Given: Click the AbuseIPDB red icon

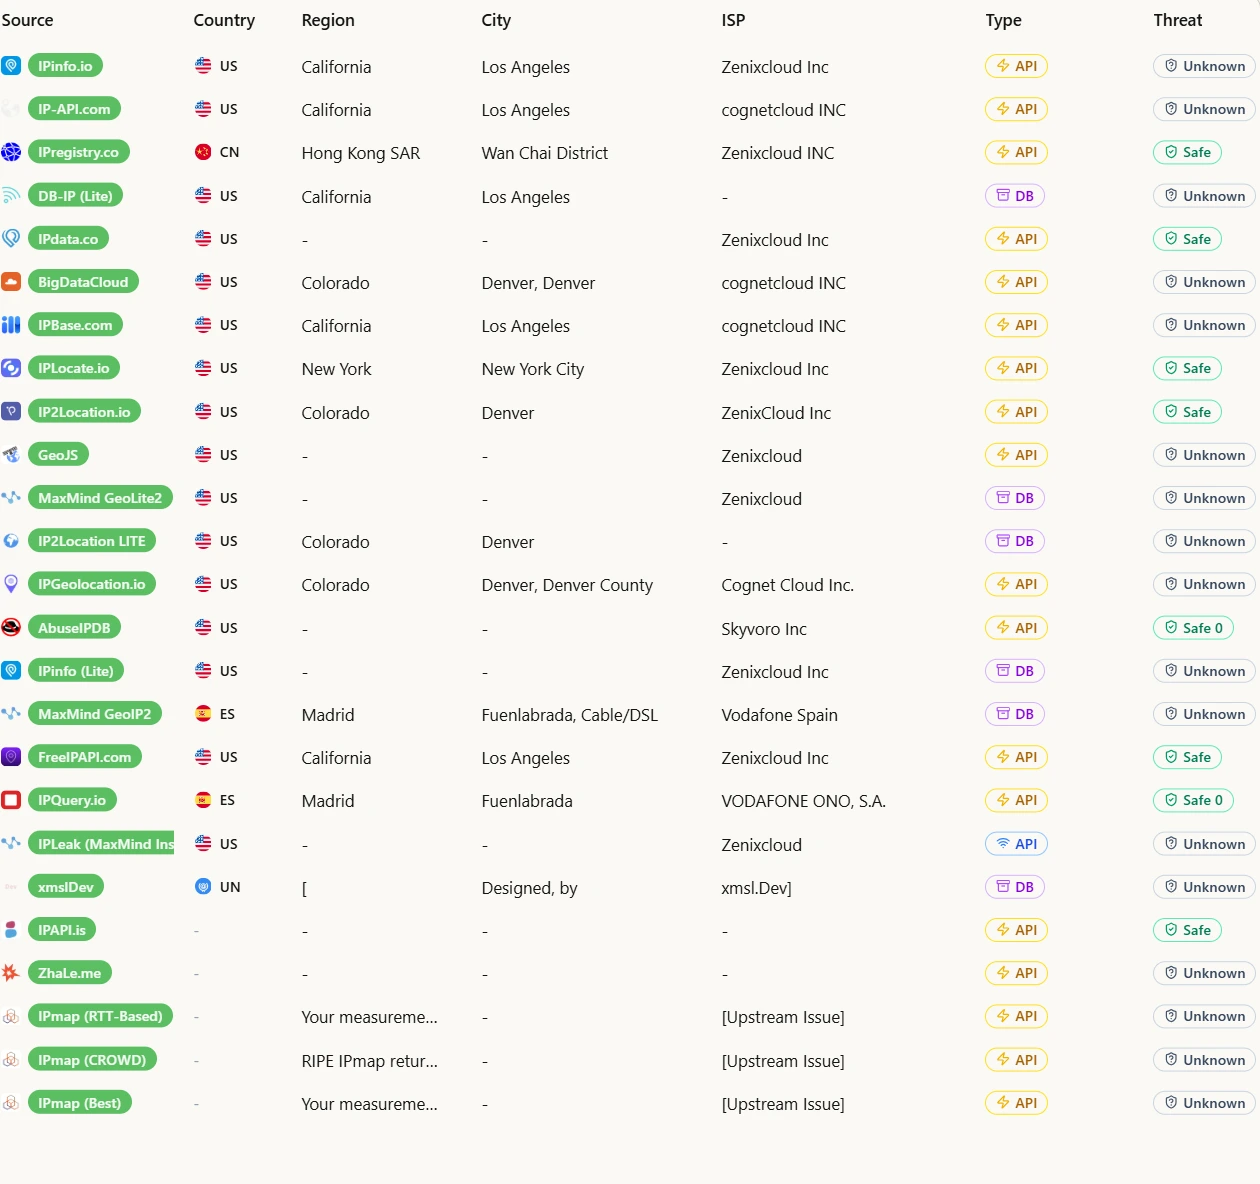Looking at the screenshot, I should (11, 627).
